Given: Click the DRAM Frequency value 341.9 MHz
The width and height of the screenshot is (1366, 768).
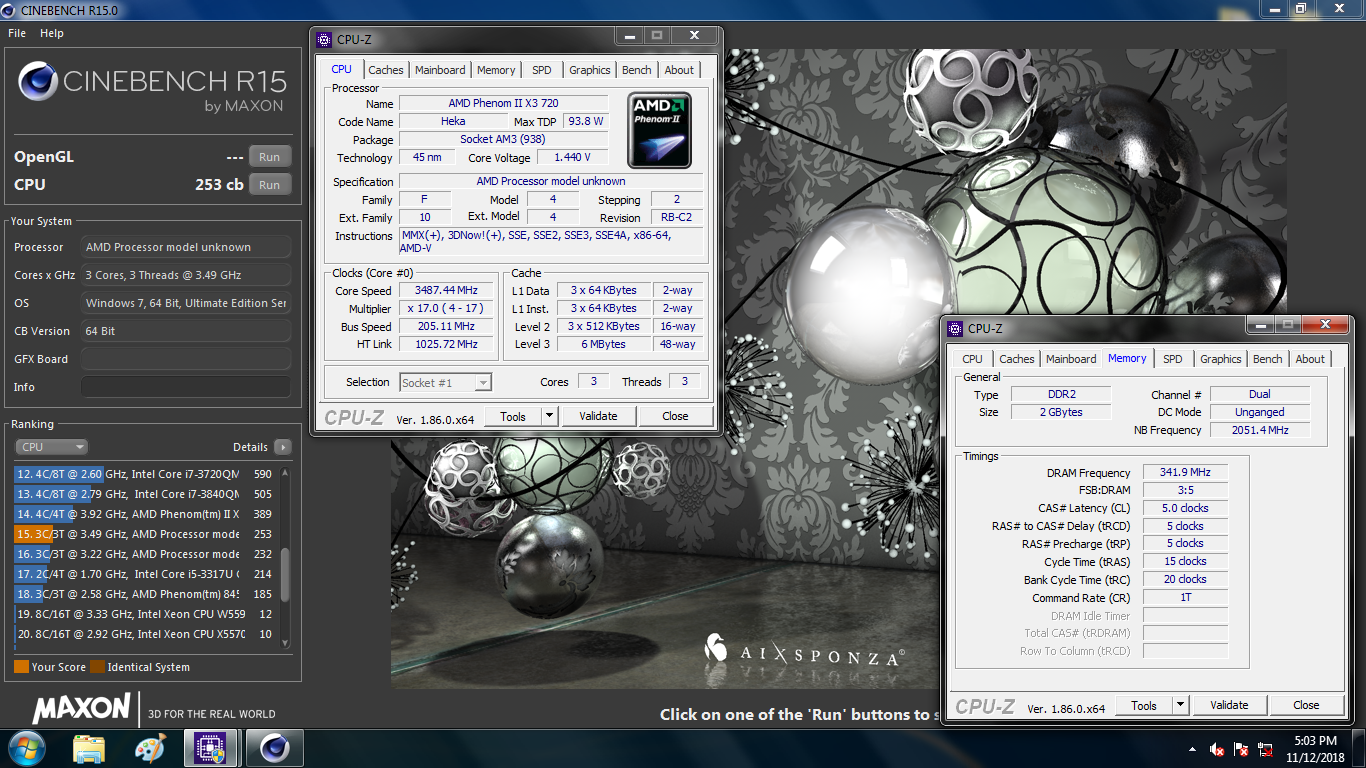Looking at the screenshot, I should (1185, 473).
